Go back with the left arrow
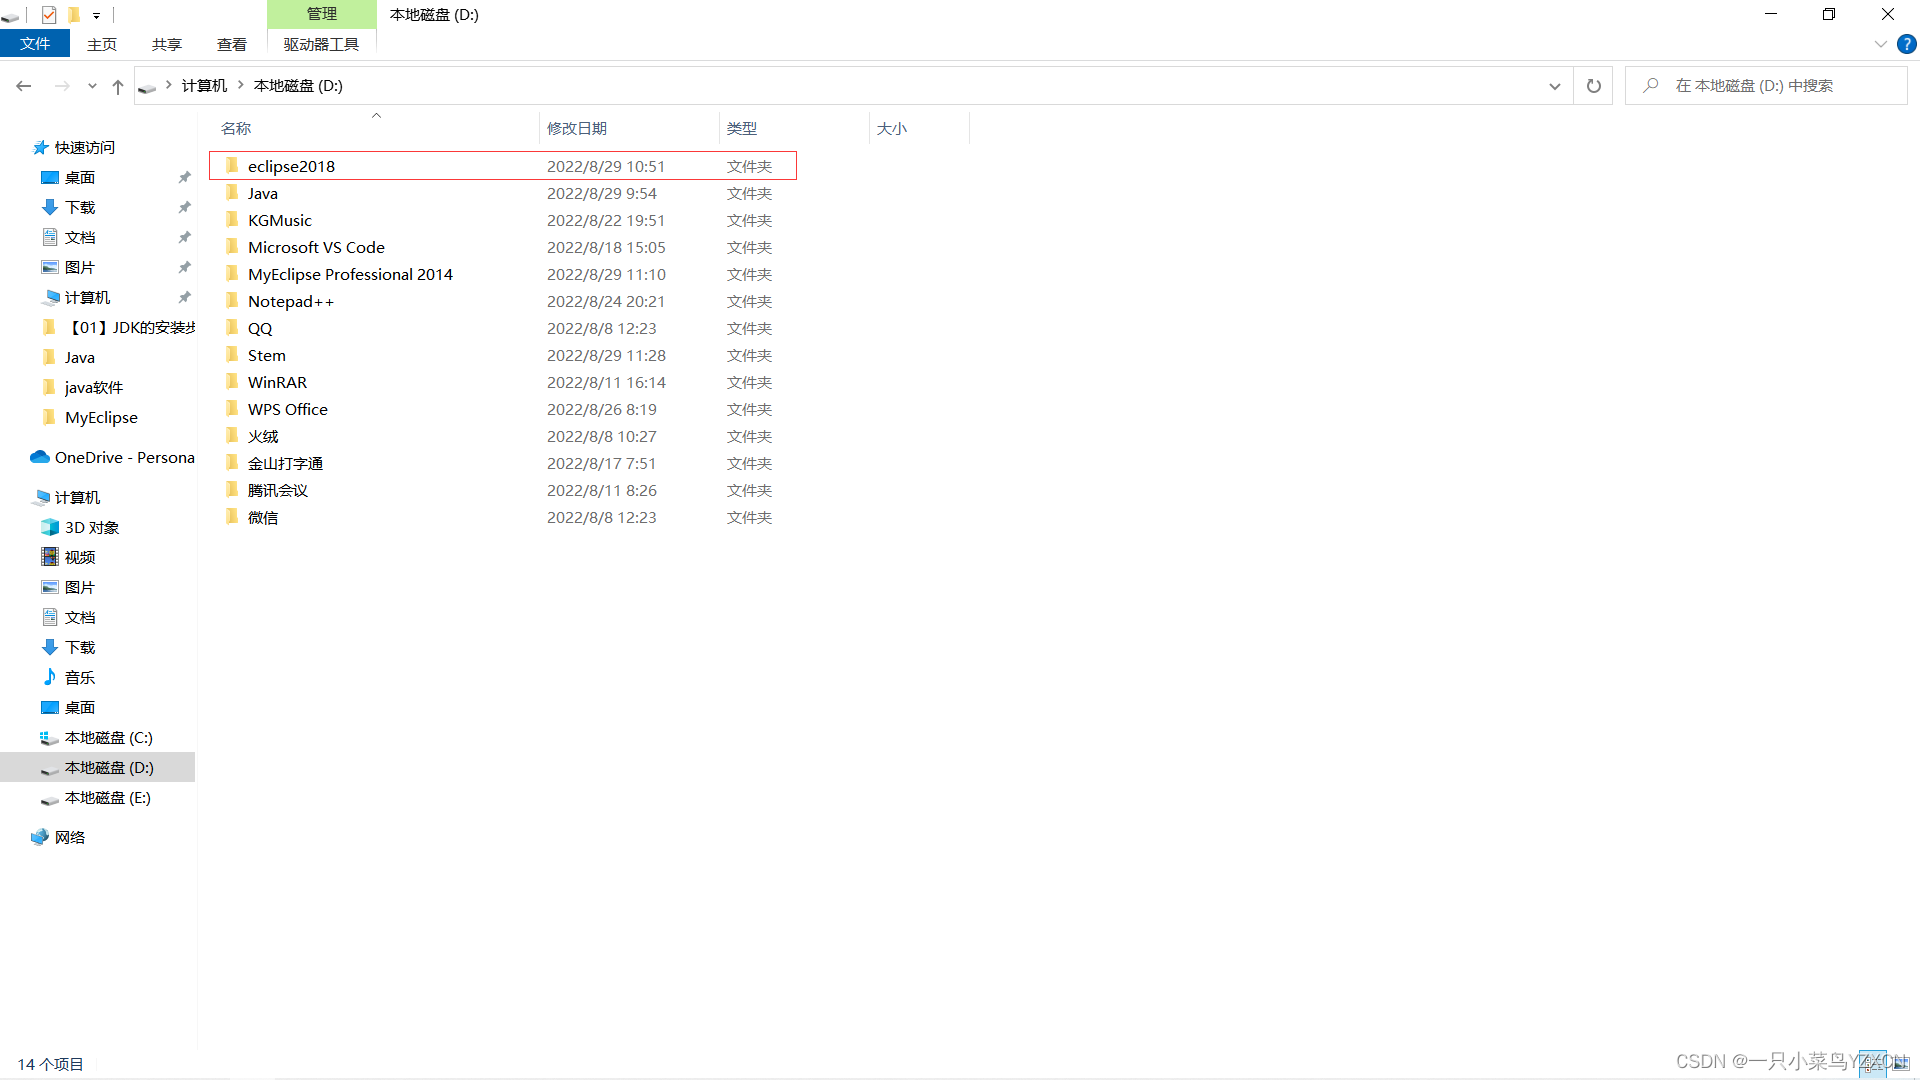1920x1080 pixels. coord(24,86)
